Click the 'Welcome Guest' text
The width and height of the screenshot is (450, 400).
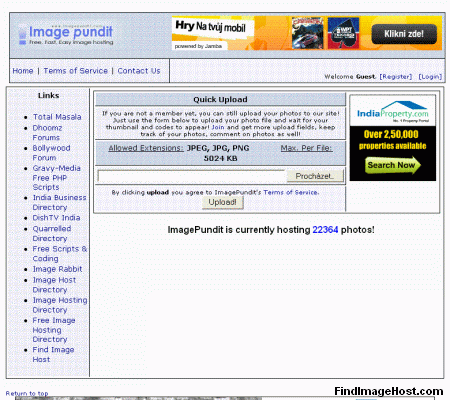(350, 77)
